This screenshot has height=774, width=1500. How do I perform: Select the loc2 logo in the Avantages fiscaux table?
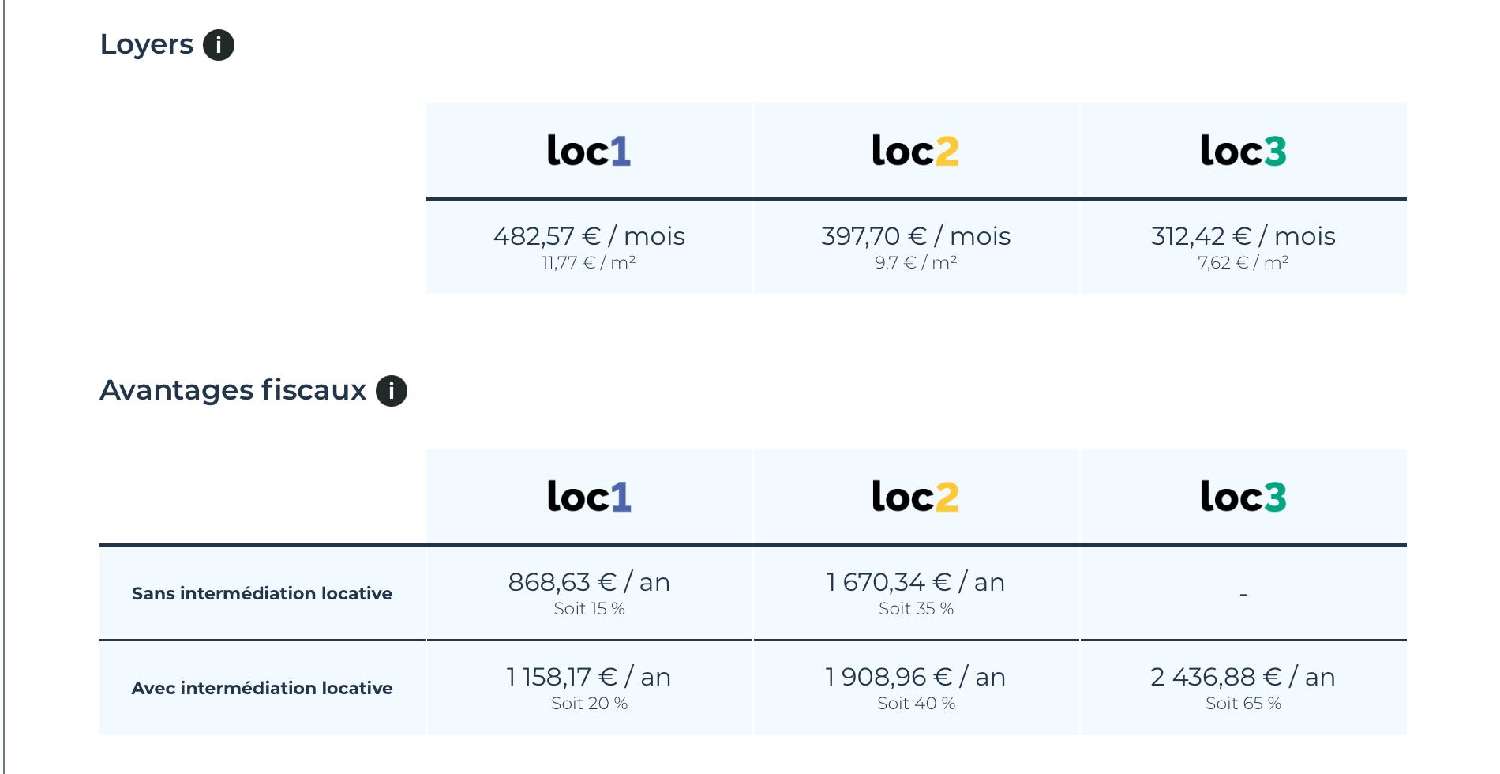point(915,497)
